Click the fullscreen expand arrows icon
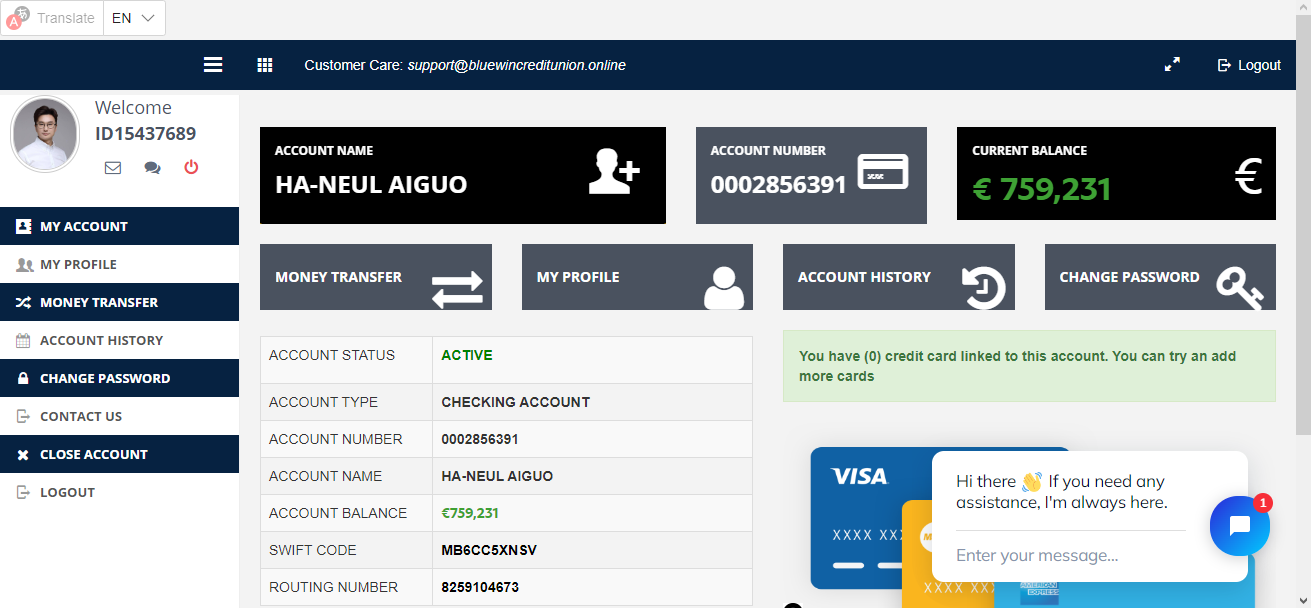 pyautogui.click(x=1172, y=65)
